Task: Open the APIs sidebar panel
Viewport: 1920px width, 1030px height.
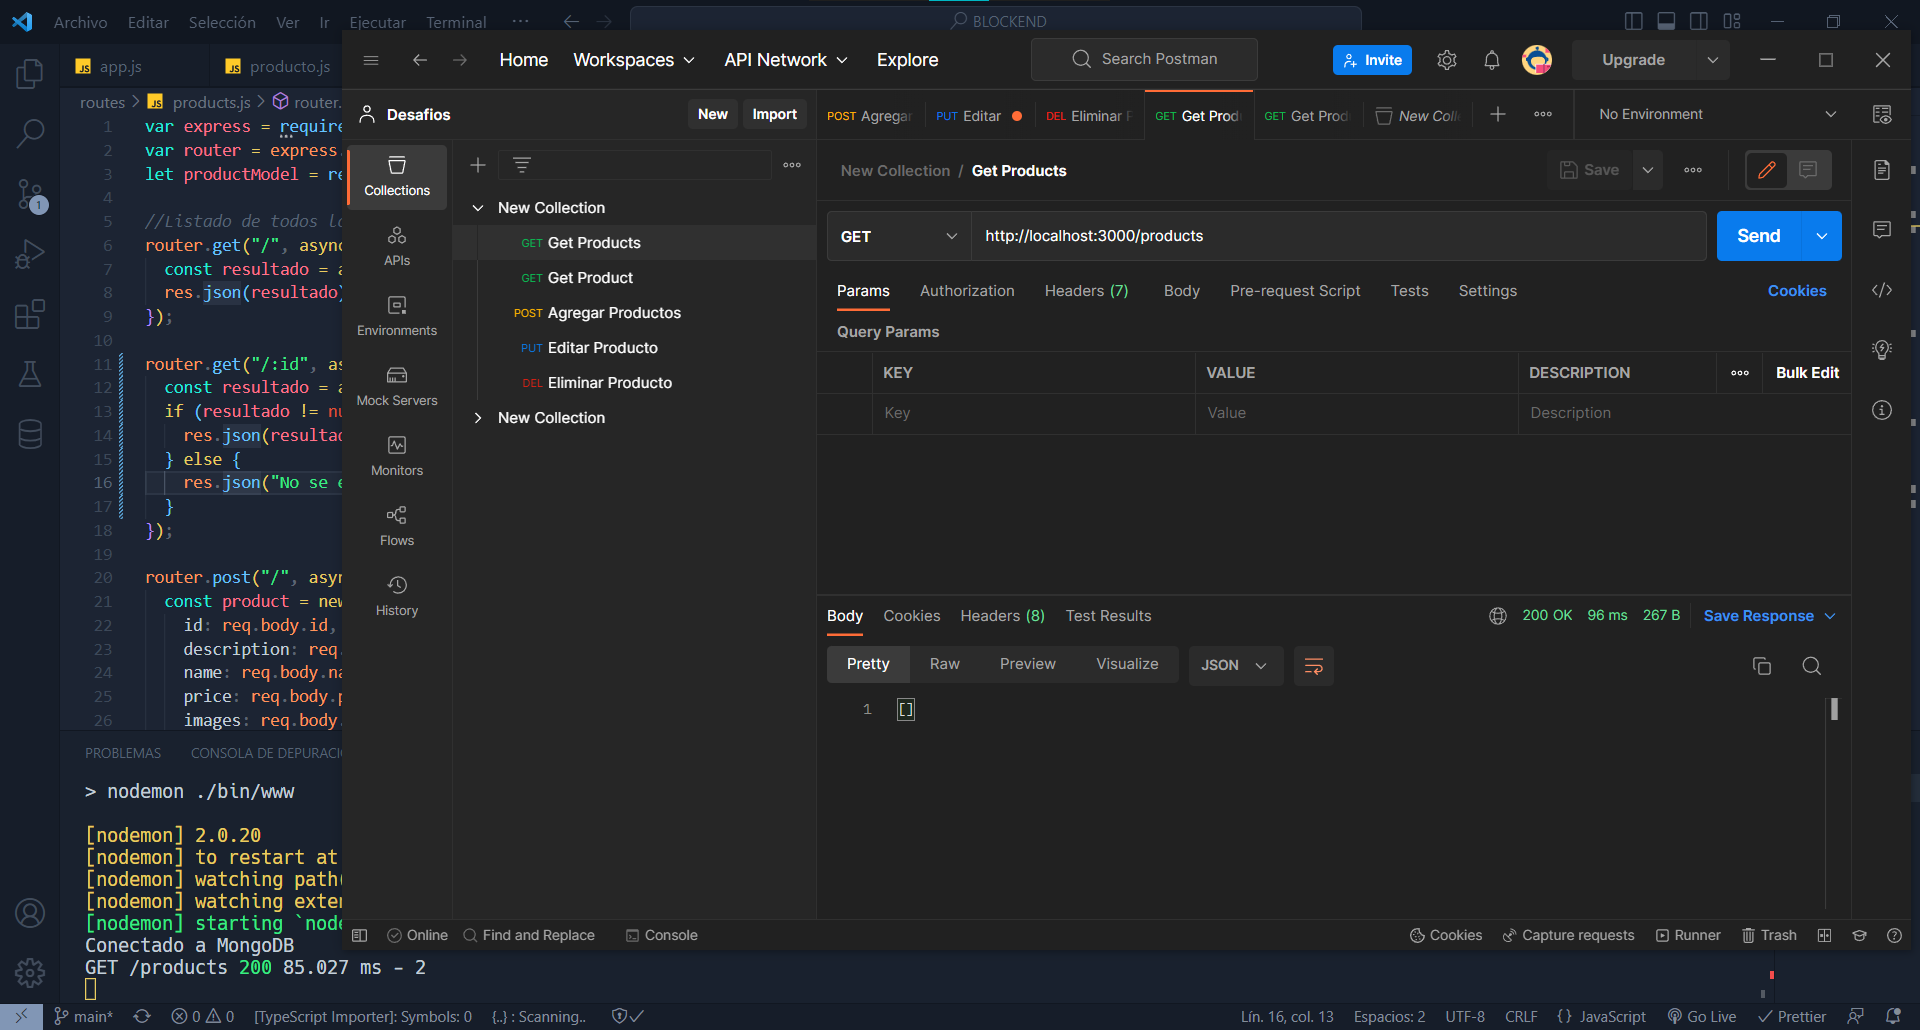Action: pyautogui.click(x=397, y=245)
